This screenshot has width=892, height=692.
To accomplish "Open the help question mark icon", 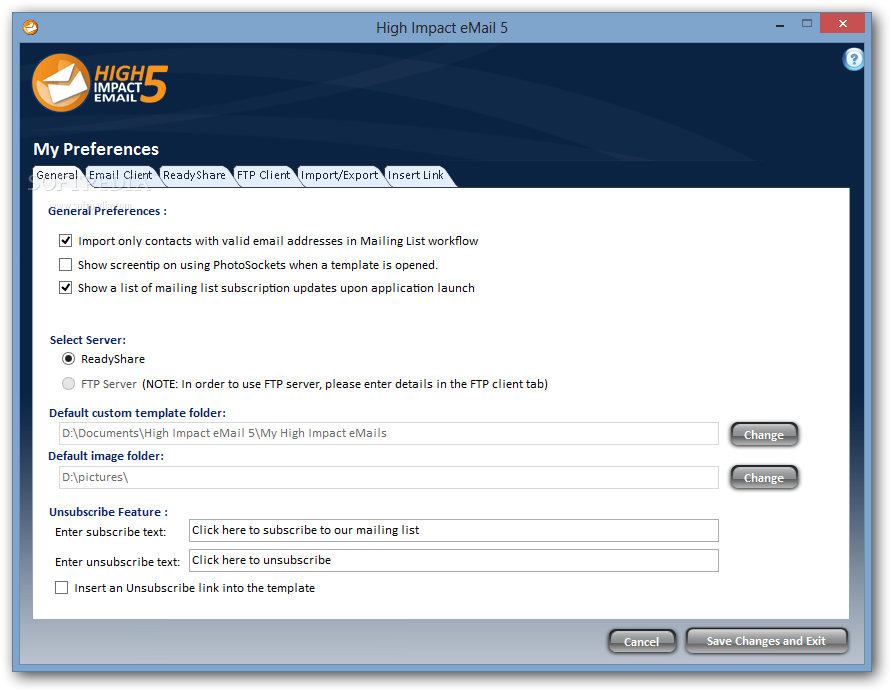I will point(853,59).
